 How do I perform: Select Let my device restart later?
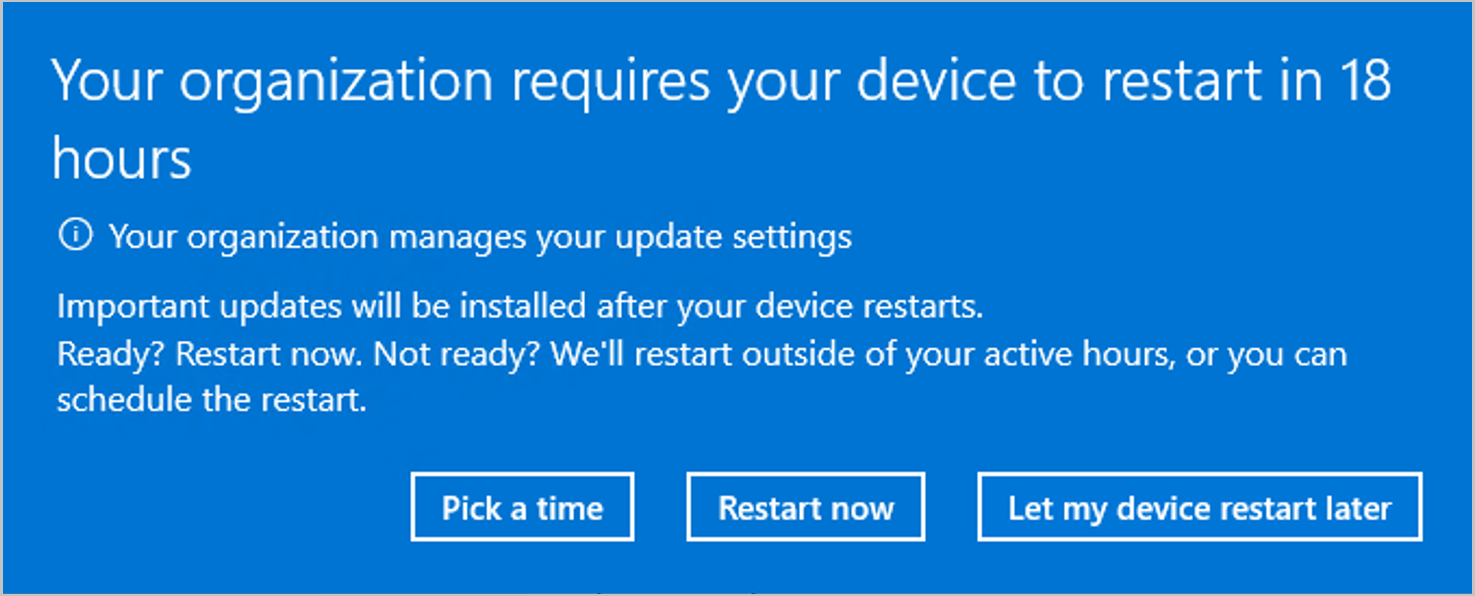[x=1199, y=507]
